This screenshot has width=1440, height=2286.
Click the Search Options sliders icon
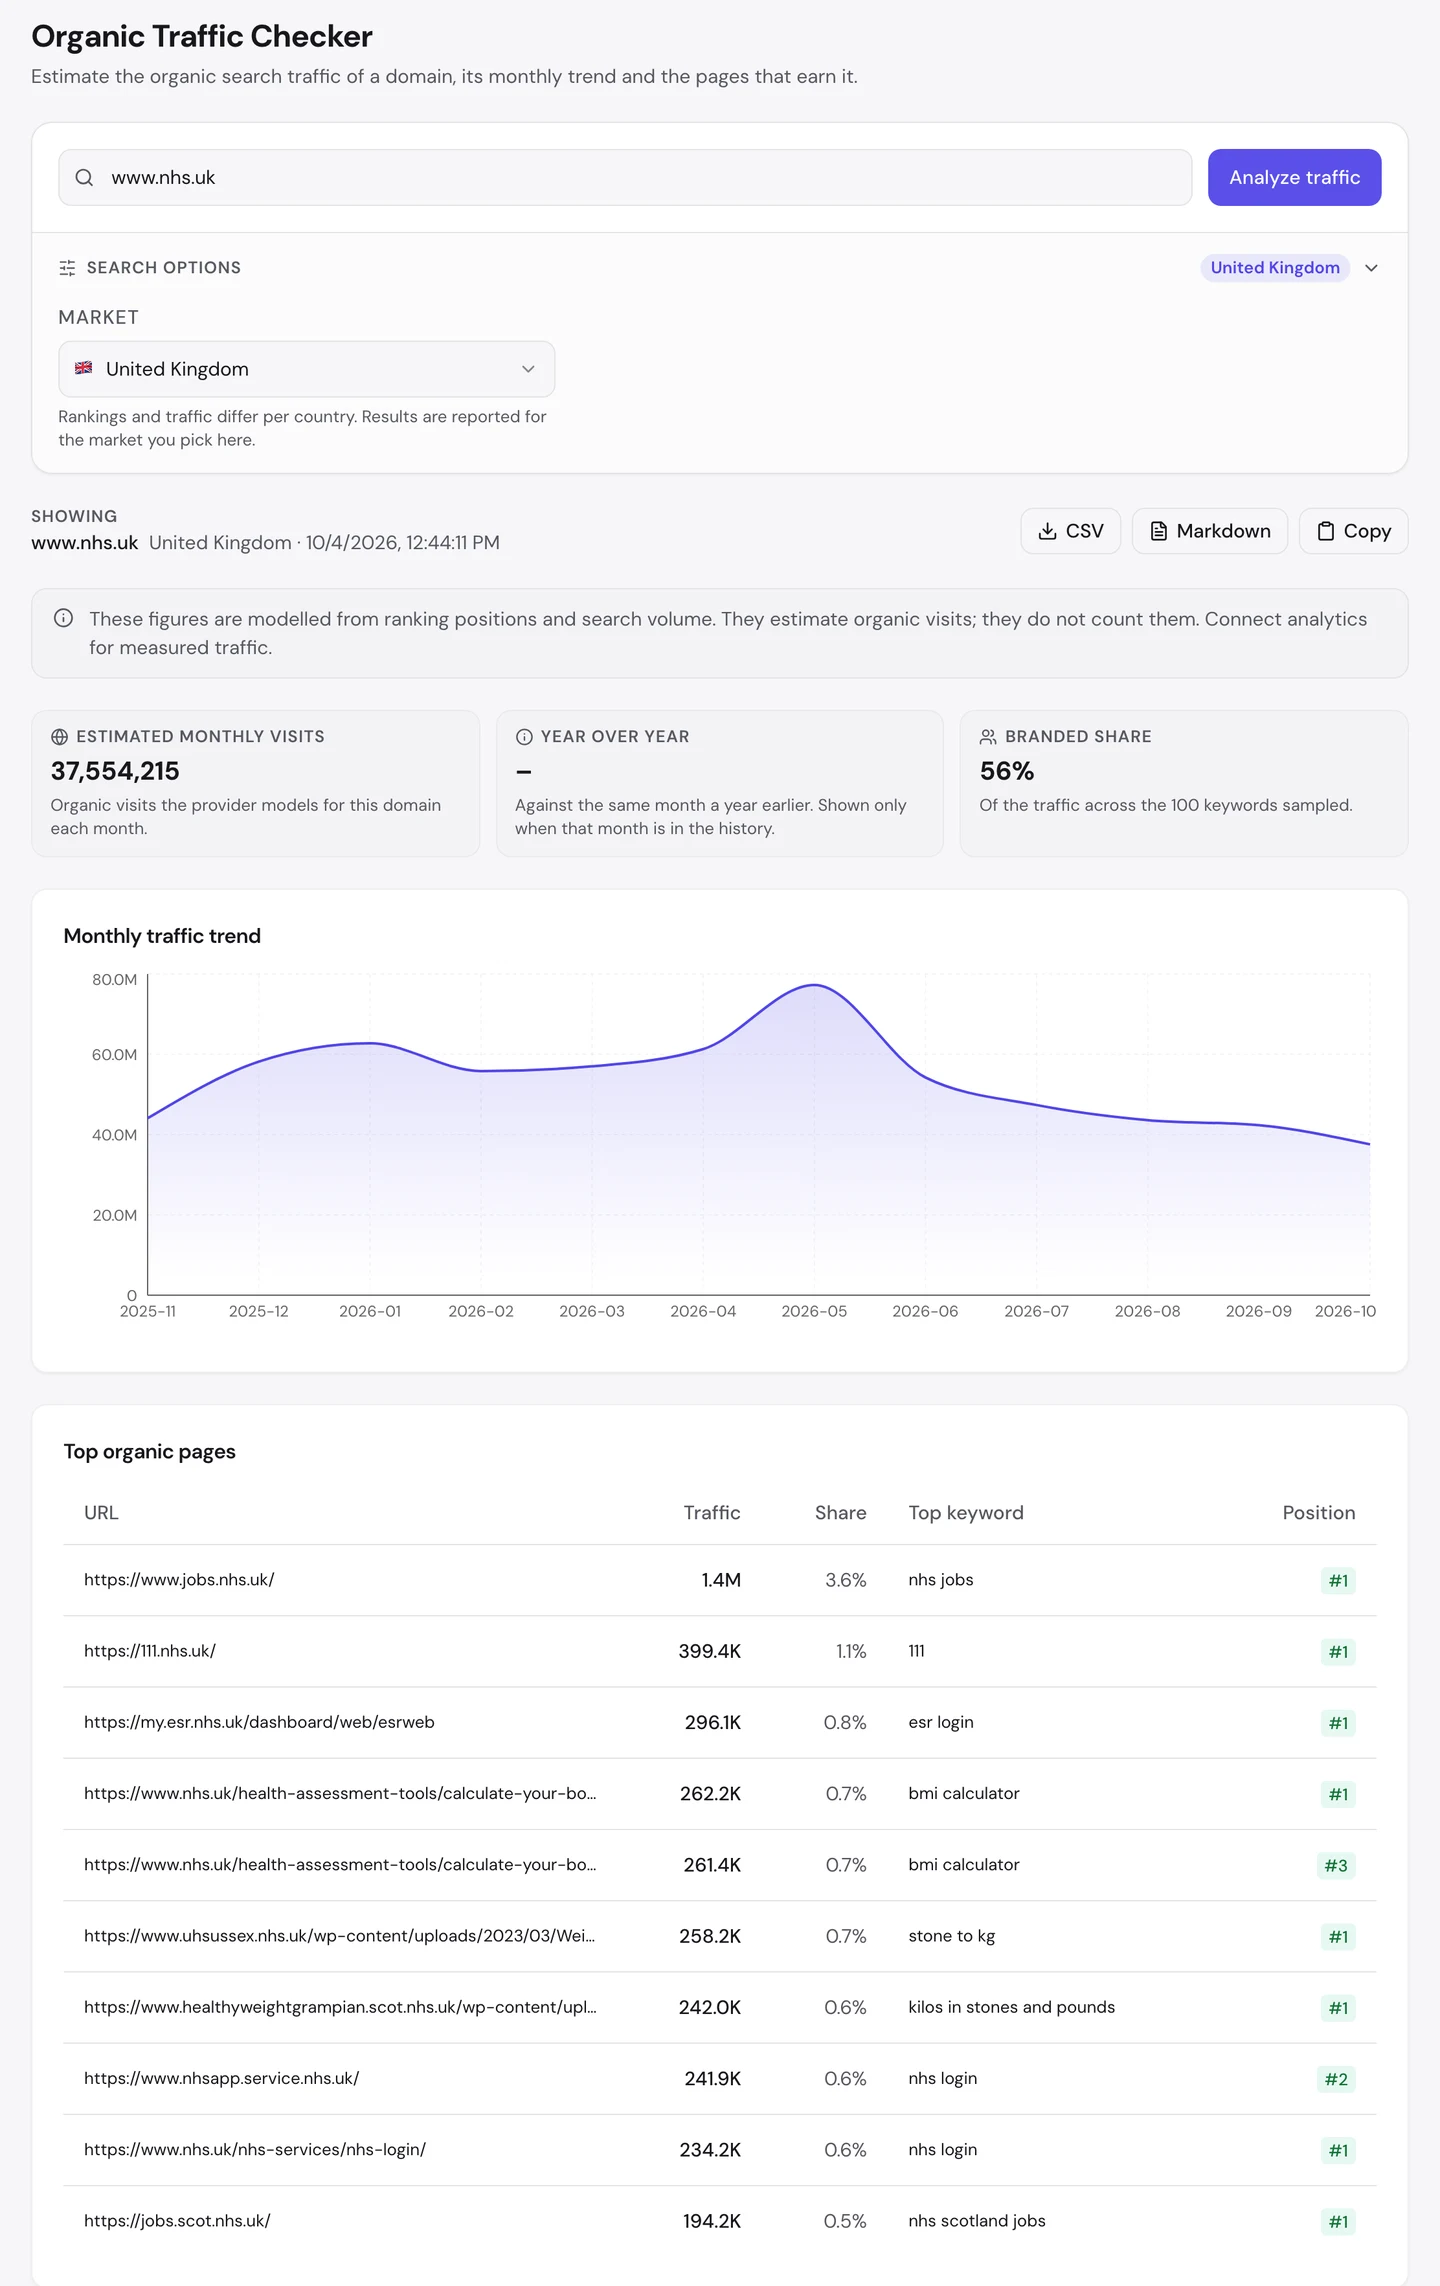click(x=67, y=268)
